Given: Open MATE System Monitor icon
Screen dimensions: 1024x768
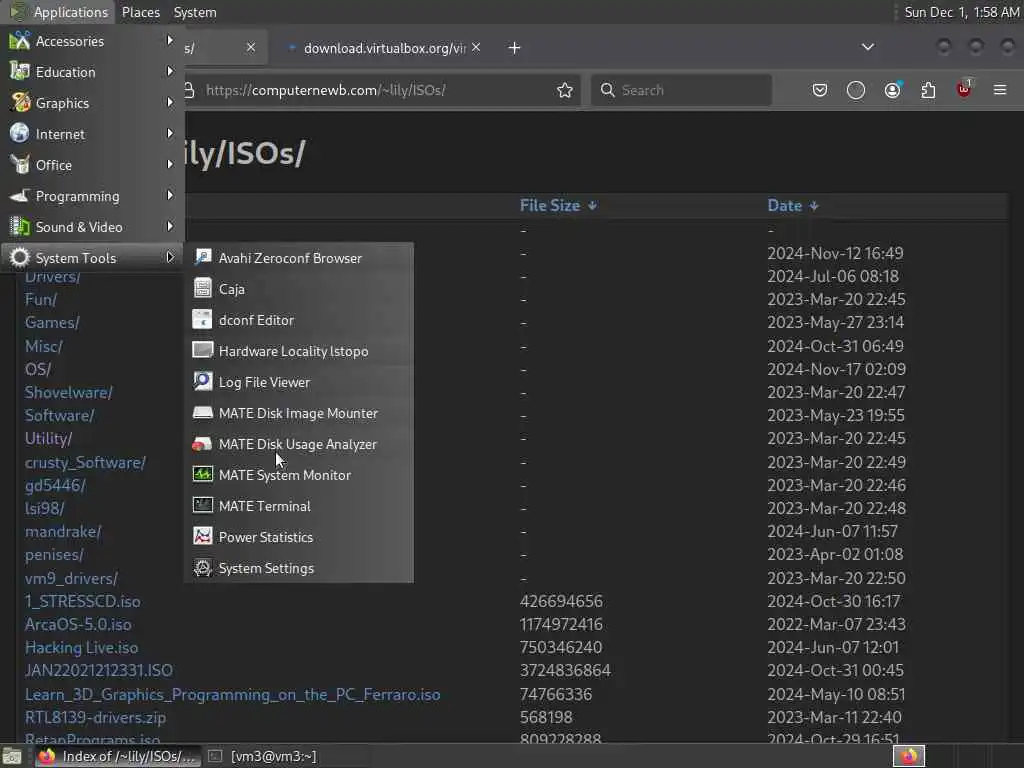Looking at the screenshot, I should pos(202,474).
